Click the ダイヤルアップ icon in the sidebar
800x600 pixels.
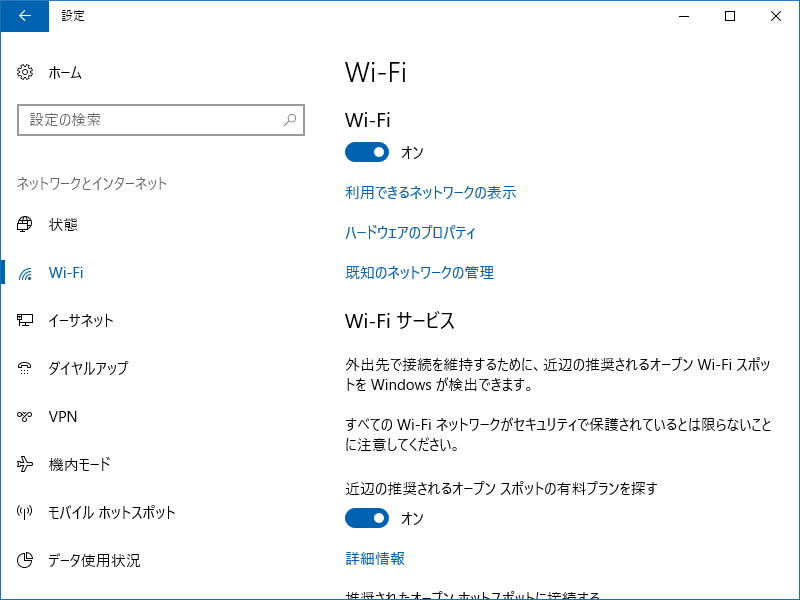point(25,368)
